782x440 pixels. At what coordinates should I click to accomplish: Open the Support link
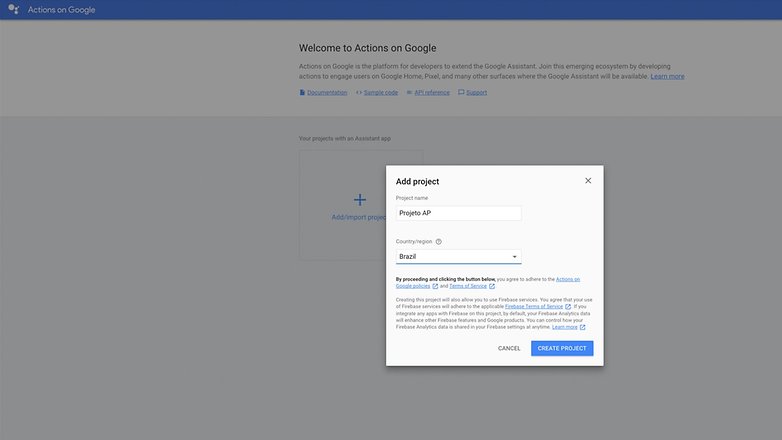click(476, 92)
